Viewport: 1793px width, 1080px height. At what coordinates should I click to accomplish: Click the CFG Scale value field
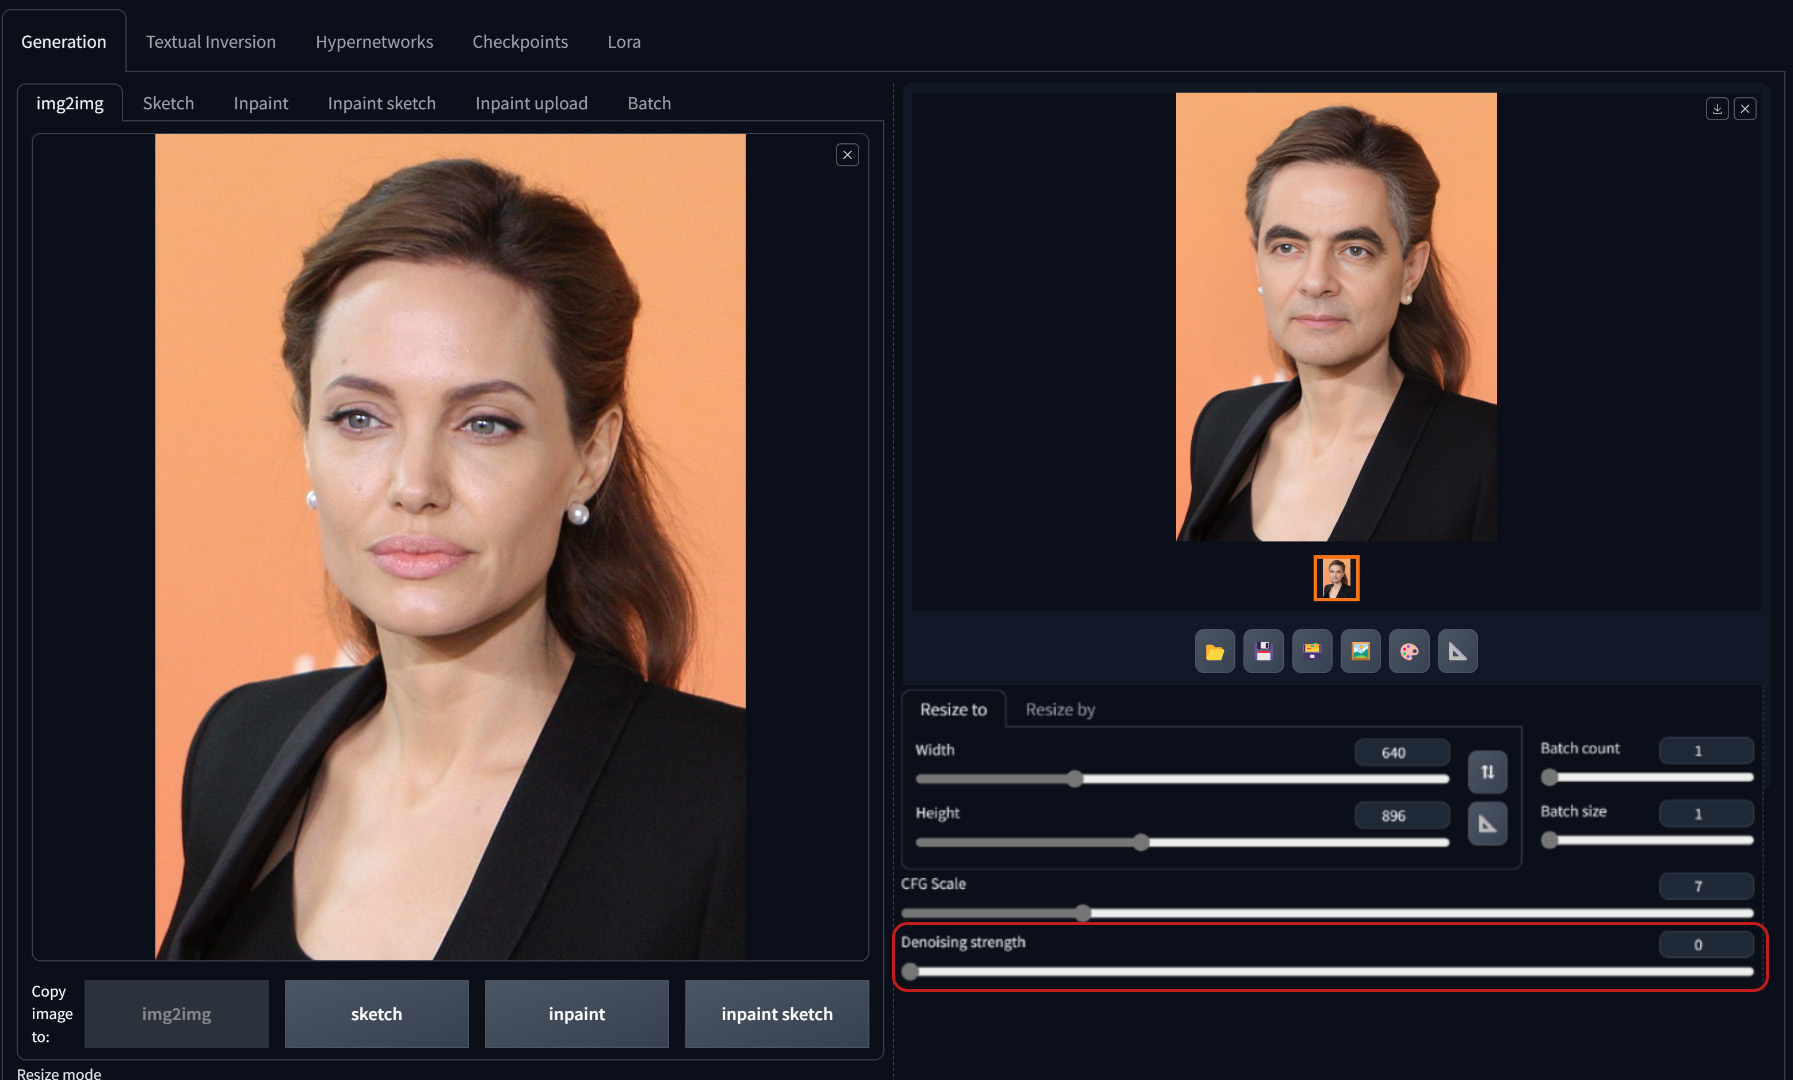pyautogui.click(x=1706, y=886)
